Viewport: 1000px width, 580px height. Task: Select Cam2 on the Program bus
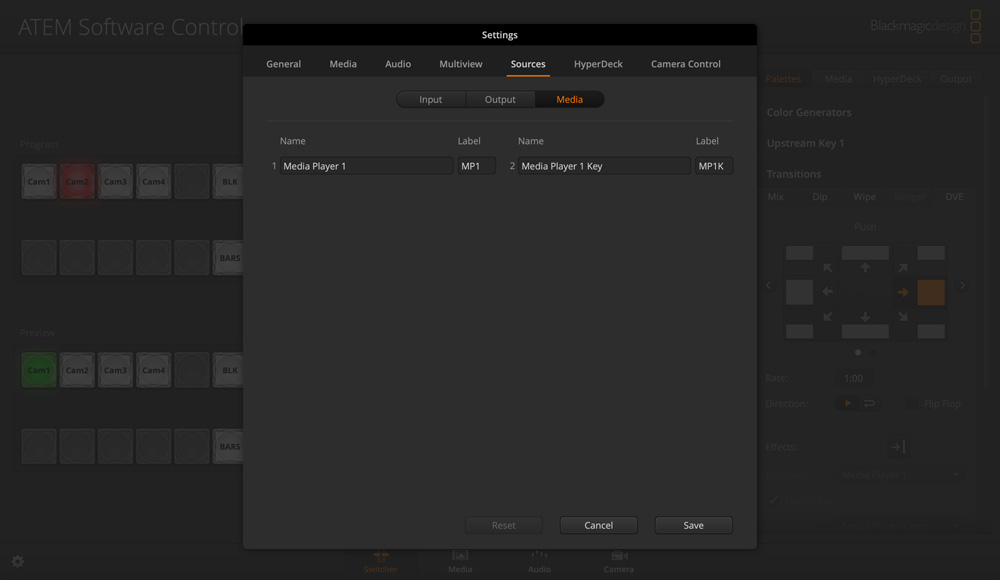77,182
